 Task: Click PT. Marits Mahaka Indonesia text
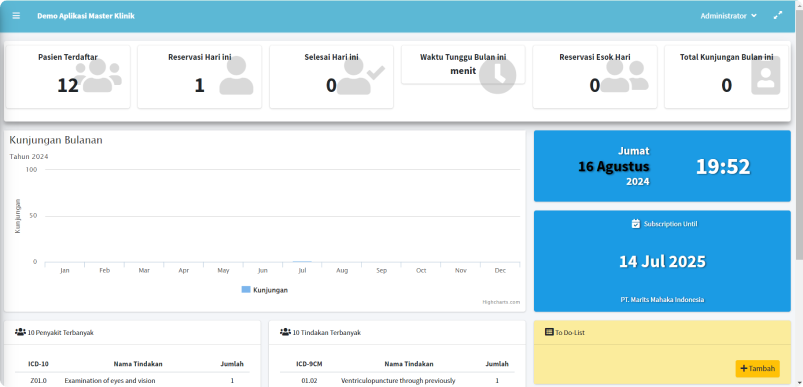662,299
